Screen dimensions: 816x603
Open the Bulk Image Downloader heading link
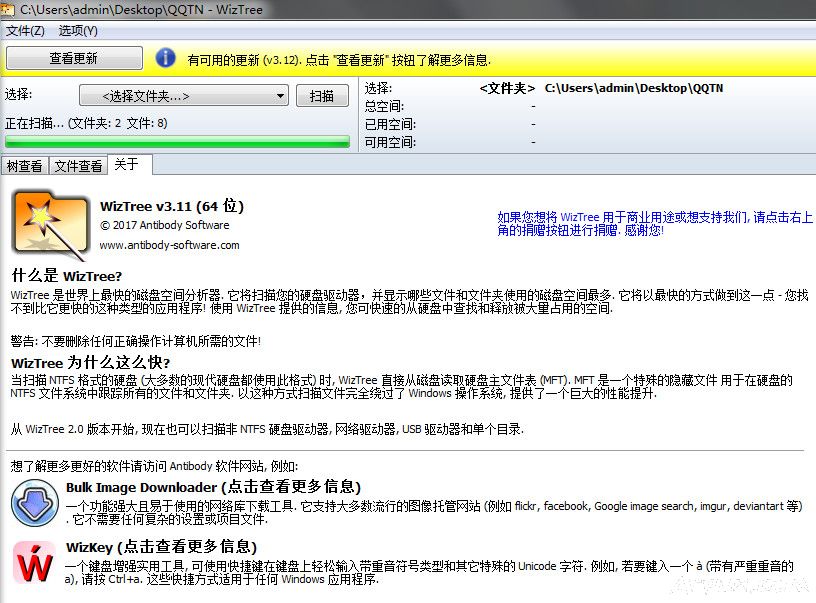point(212,487)
